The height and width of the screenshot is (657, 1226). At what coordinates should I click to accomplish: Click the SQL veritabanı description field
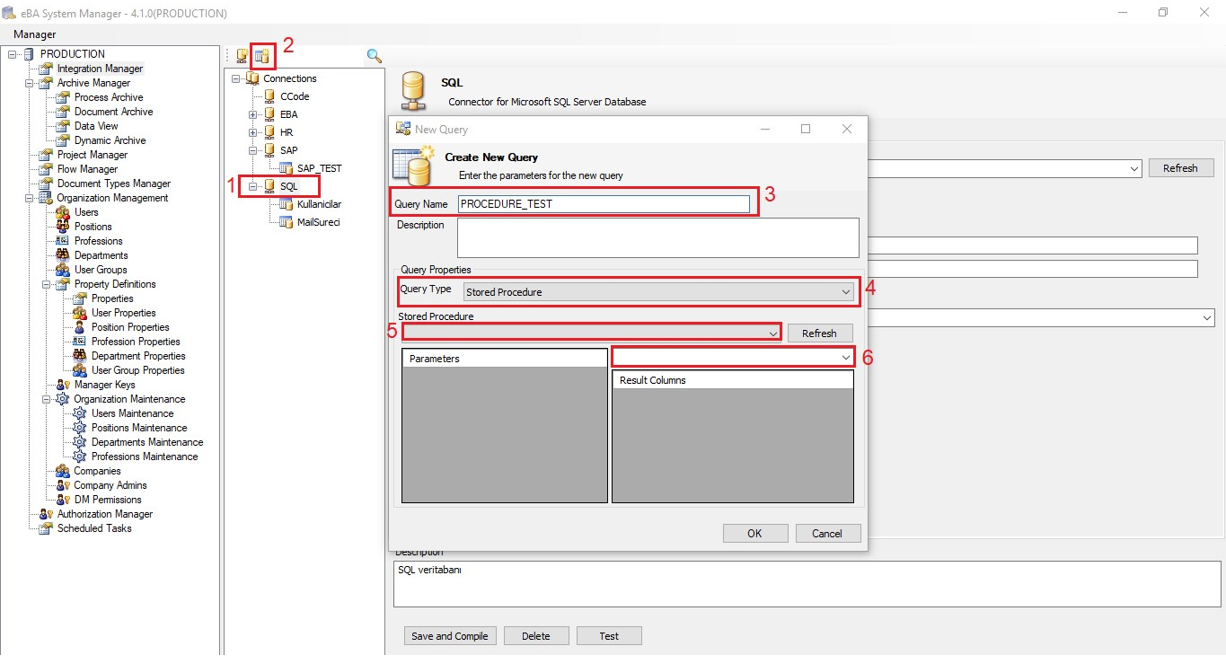(806, 584)
